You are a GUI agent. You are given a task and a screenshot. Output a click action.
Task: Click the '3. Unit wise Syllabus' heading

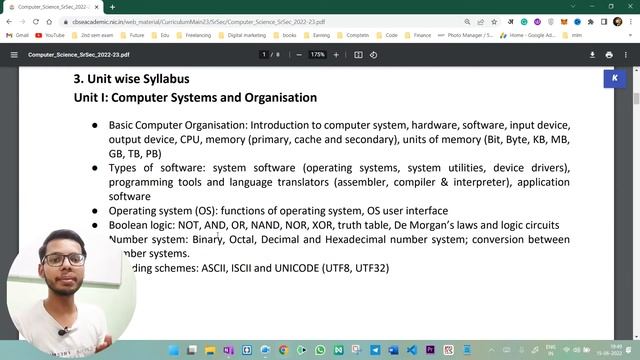tap(131, 78)
